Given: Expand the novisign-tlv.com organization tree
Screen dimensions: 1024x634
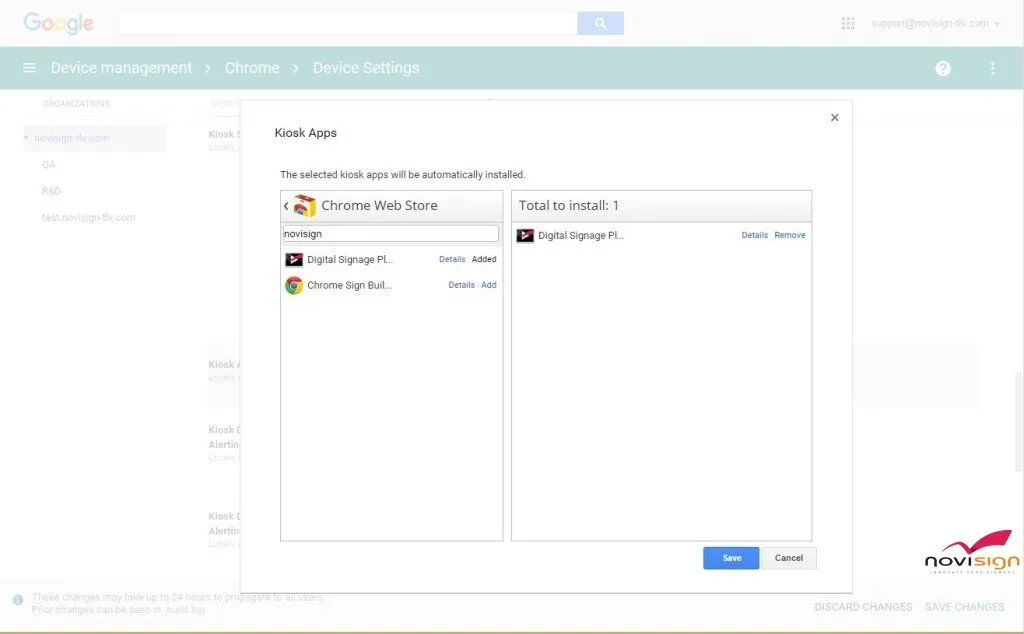Looking at the screenshot, I should [x=27, y=137].
